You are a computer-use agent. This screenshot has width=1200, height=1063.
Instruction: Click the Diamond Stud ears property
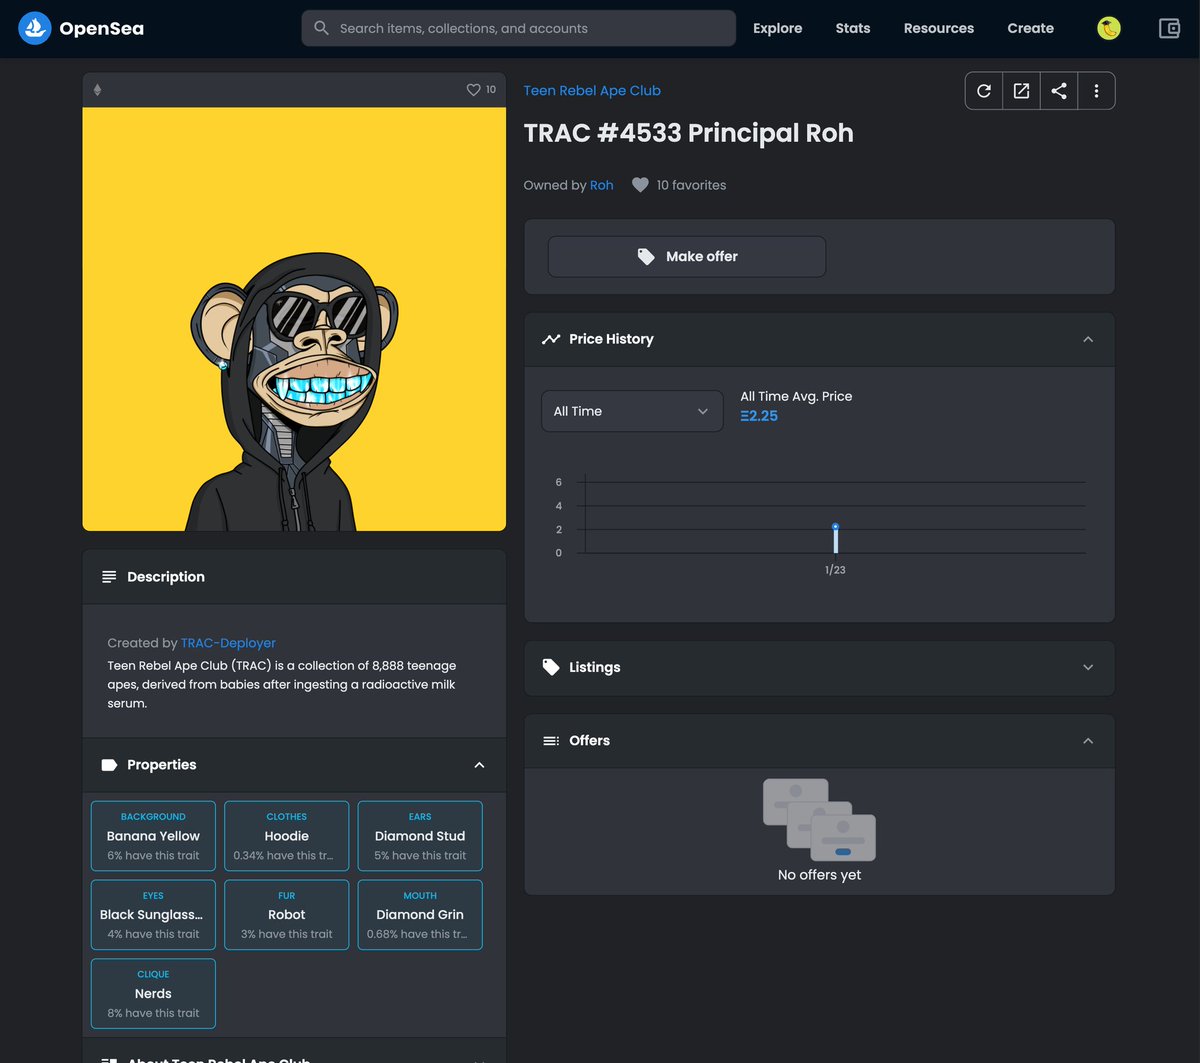pyautogui.click(x=420, y=836)
